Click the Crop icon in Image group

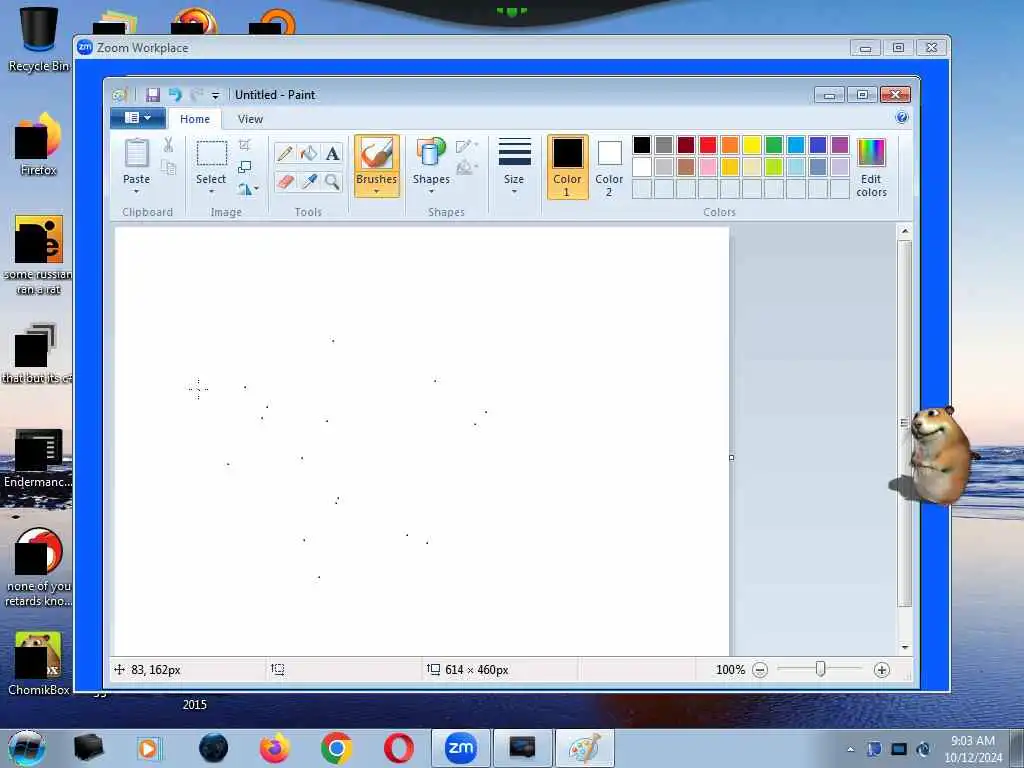click(x=245, y=145)
